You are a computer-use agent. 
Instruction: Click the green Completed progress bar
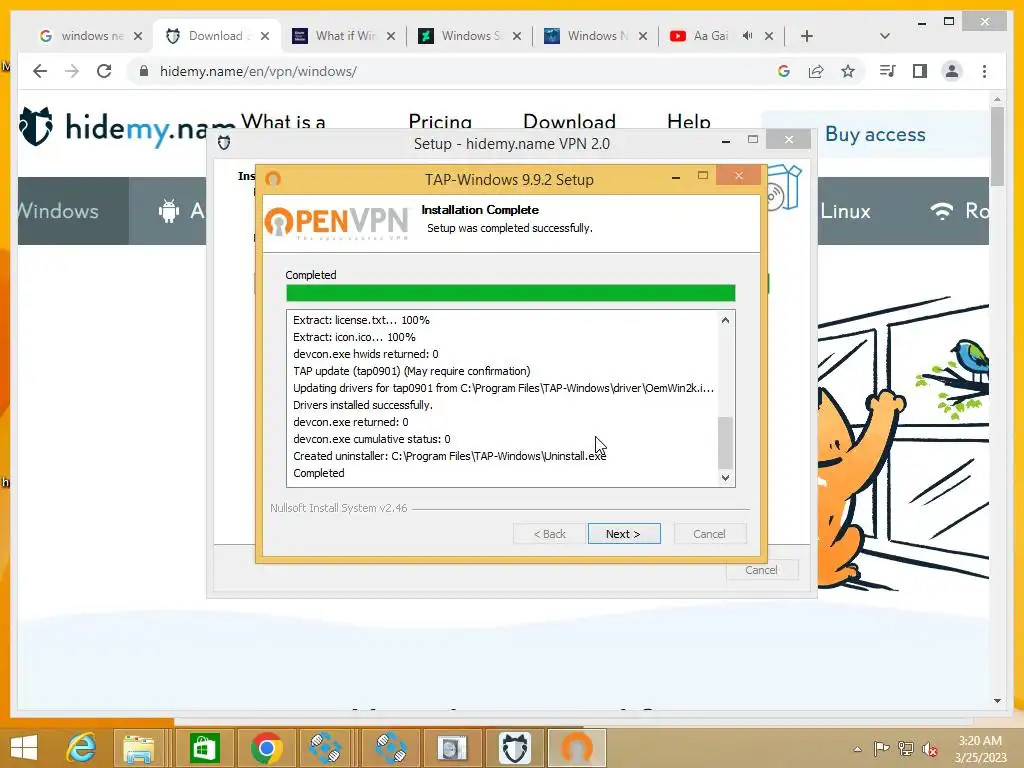511,293
